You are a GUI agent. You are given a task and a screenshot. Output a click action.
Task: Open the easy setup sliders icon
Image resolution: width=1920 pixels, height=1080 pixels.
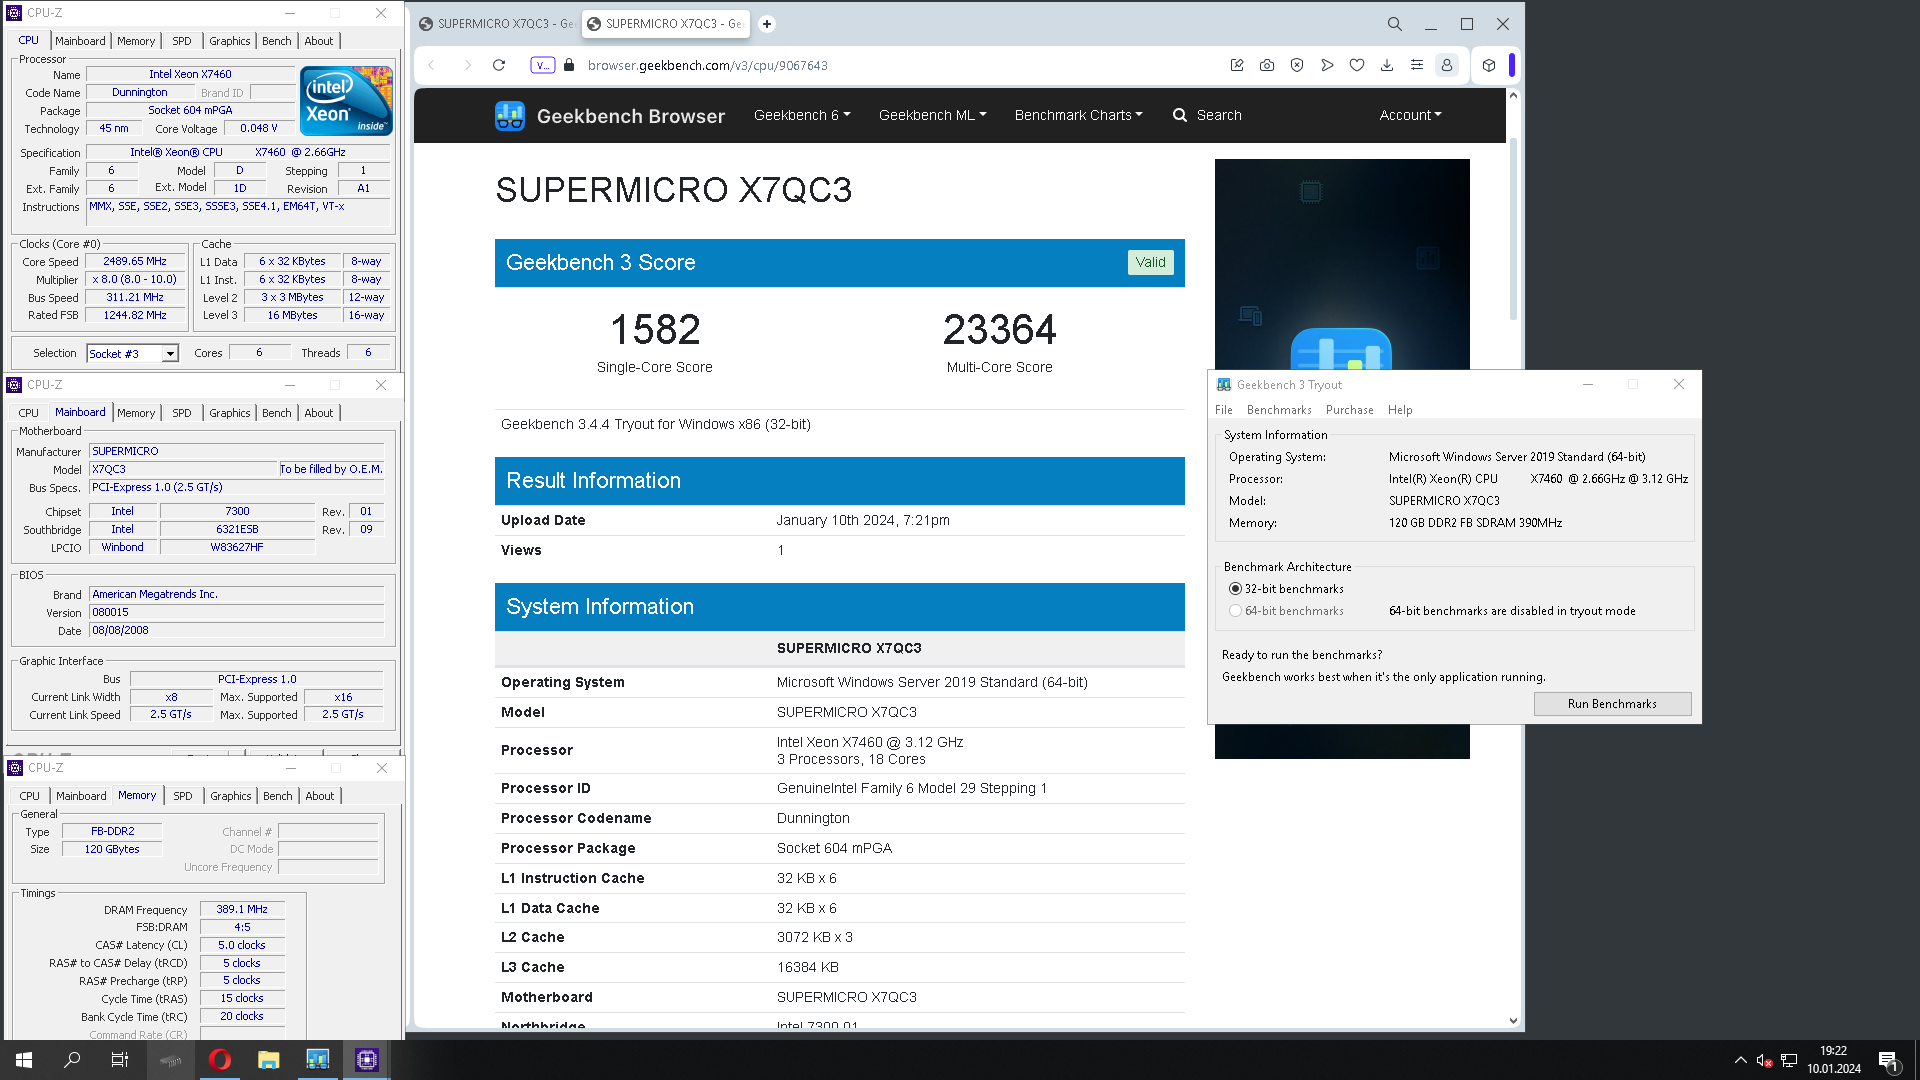point(1417,65)
